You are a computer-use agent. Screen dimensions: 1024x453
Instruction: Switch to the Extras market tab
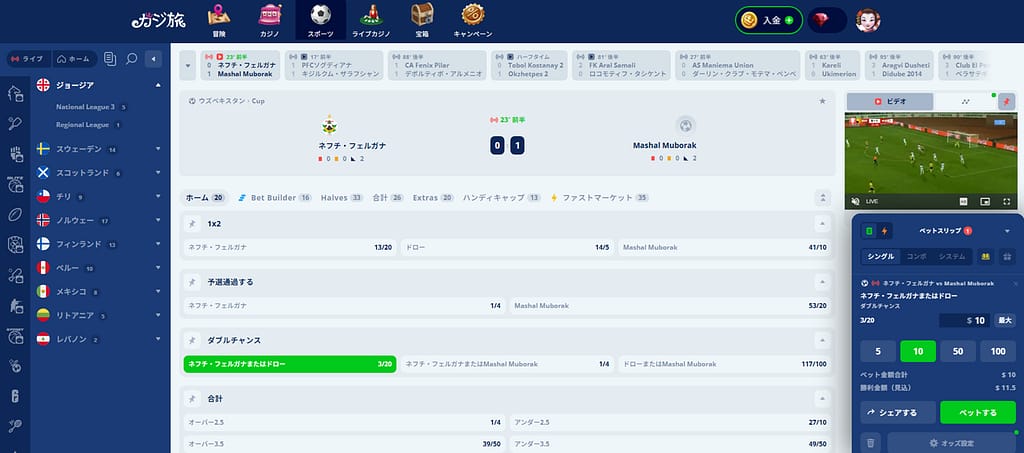pos(433,197)
